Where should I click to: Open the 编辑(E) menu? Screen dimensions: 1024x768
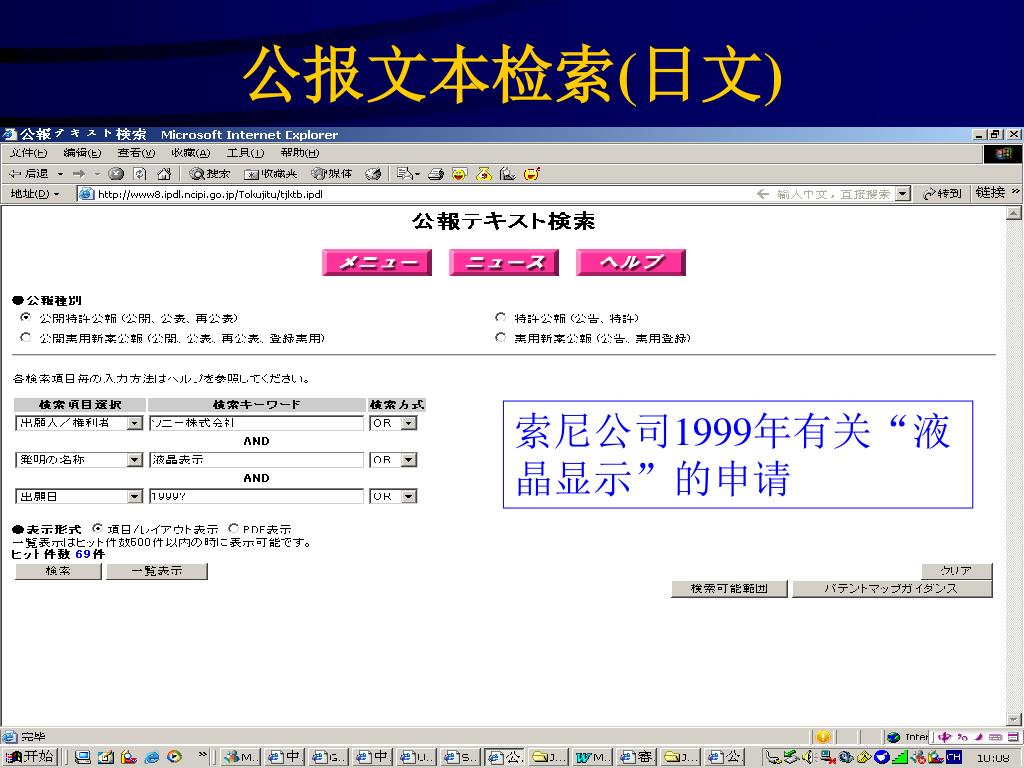click(x=82, y=153)
